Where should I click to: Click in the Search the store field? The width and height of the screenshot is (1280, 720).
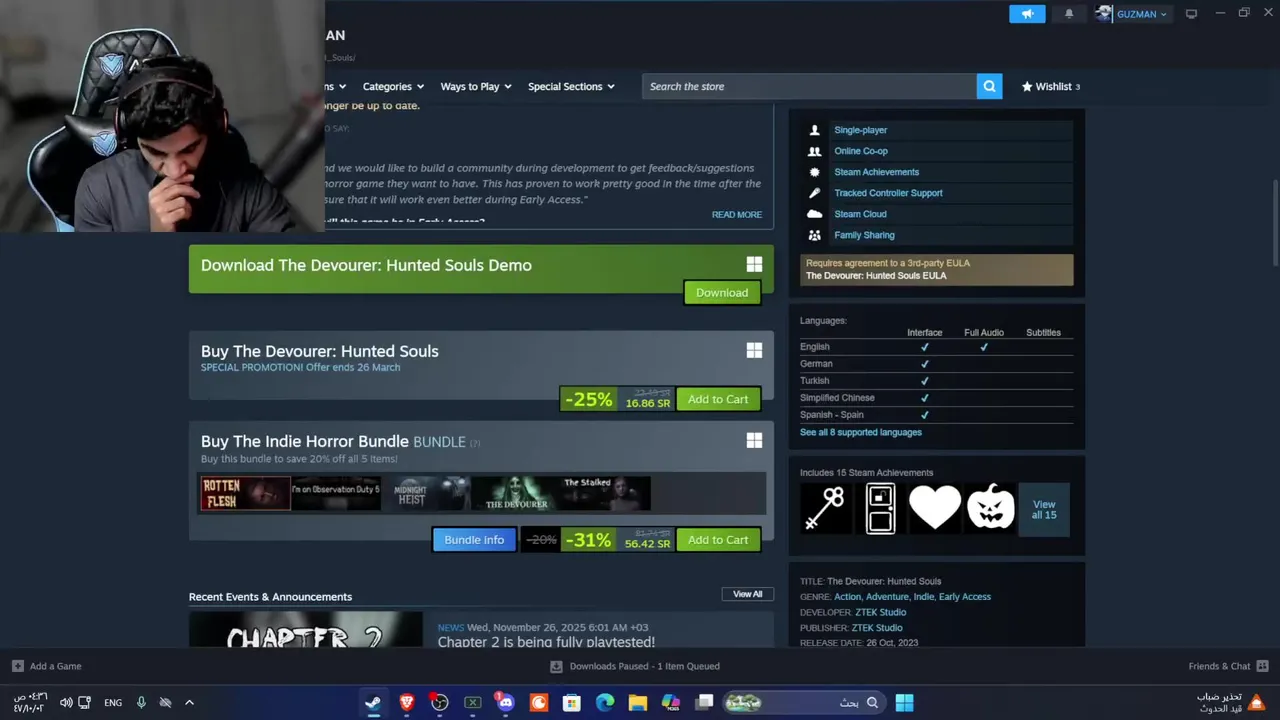[x=809, y=86]
